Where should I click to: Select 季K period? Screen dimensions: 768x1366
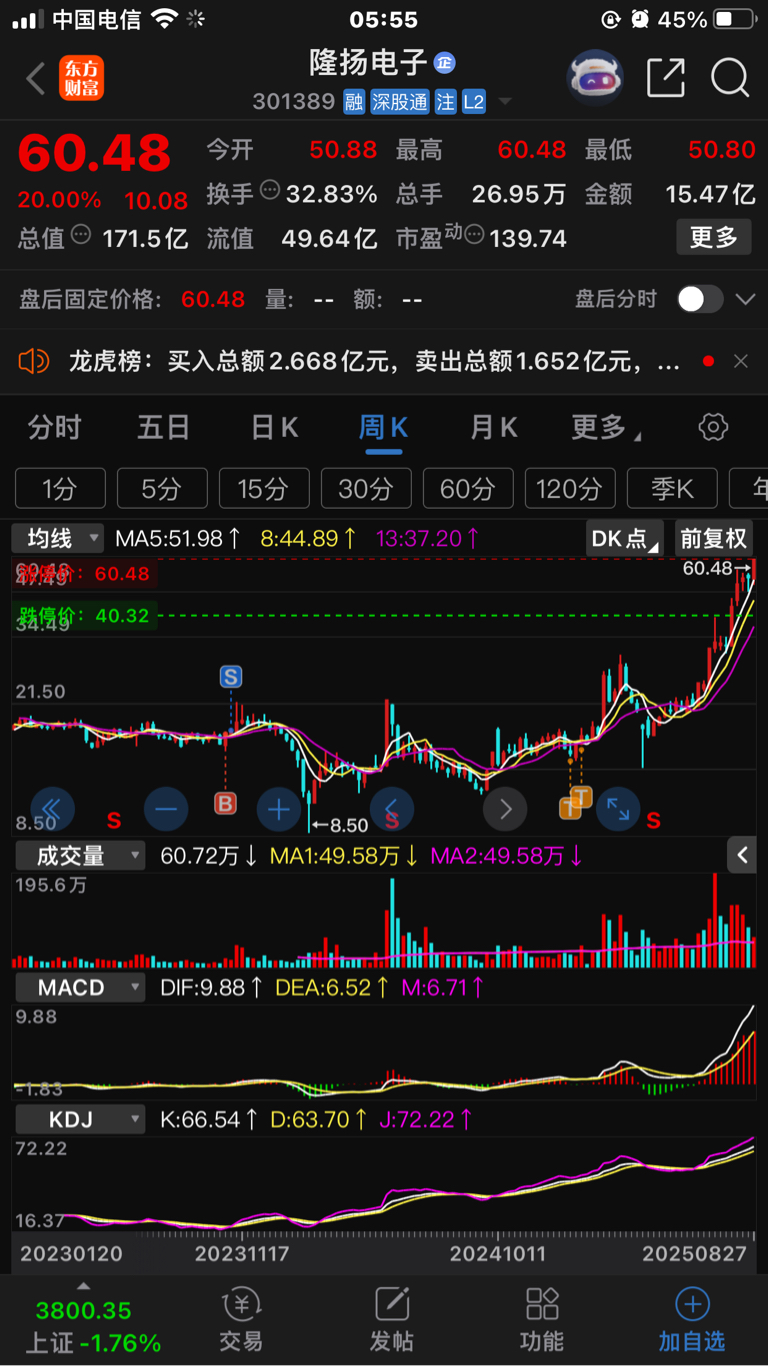[672, 489]
